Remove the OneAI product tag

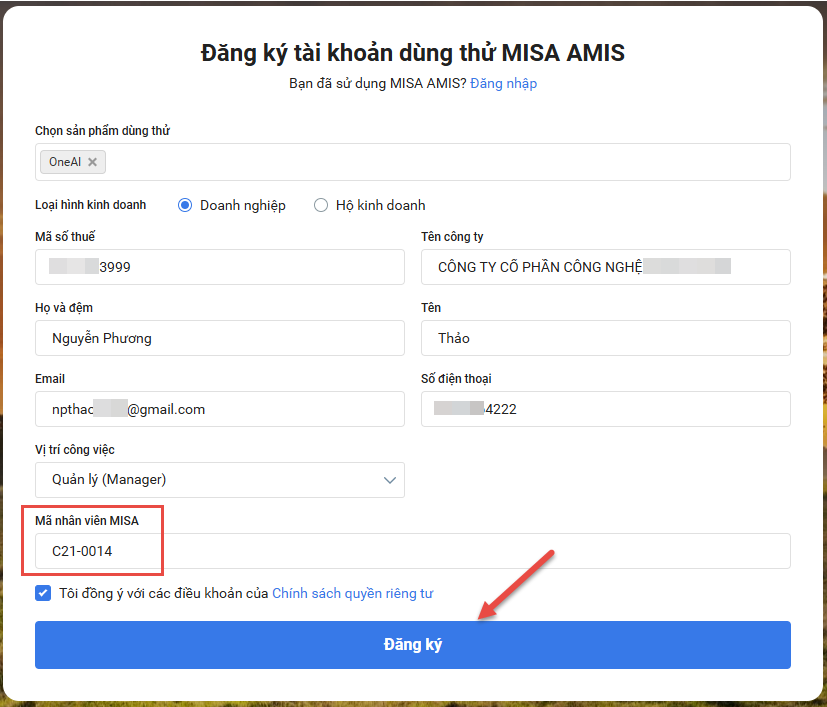pos(92,162)
